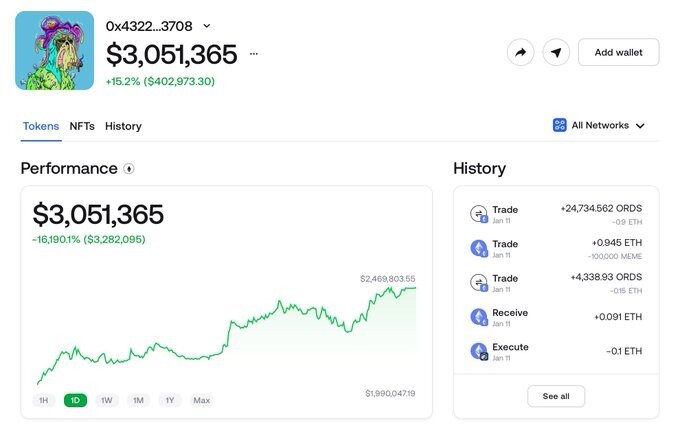680x432 pixels.
Task: Open the +24,734.562 ORDS trade icon
Action: (x=479, y=214)
